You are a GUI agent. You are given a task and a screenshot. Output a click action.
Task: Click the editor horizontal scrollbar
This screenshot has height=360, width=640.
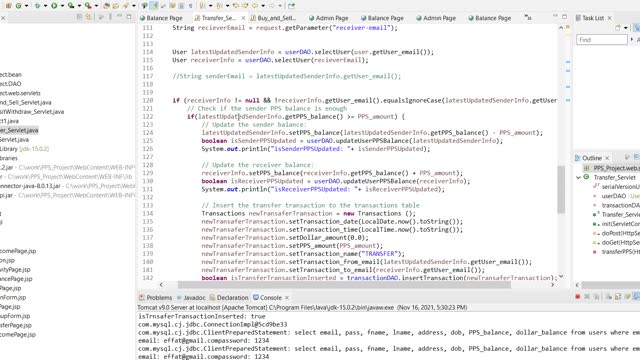344,285
